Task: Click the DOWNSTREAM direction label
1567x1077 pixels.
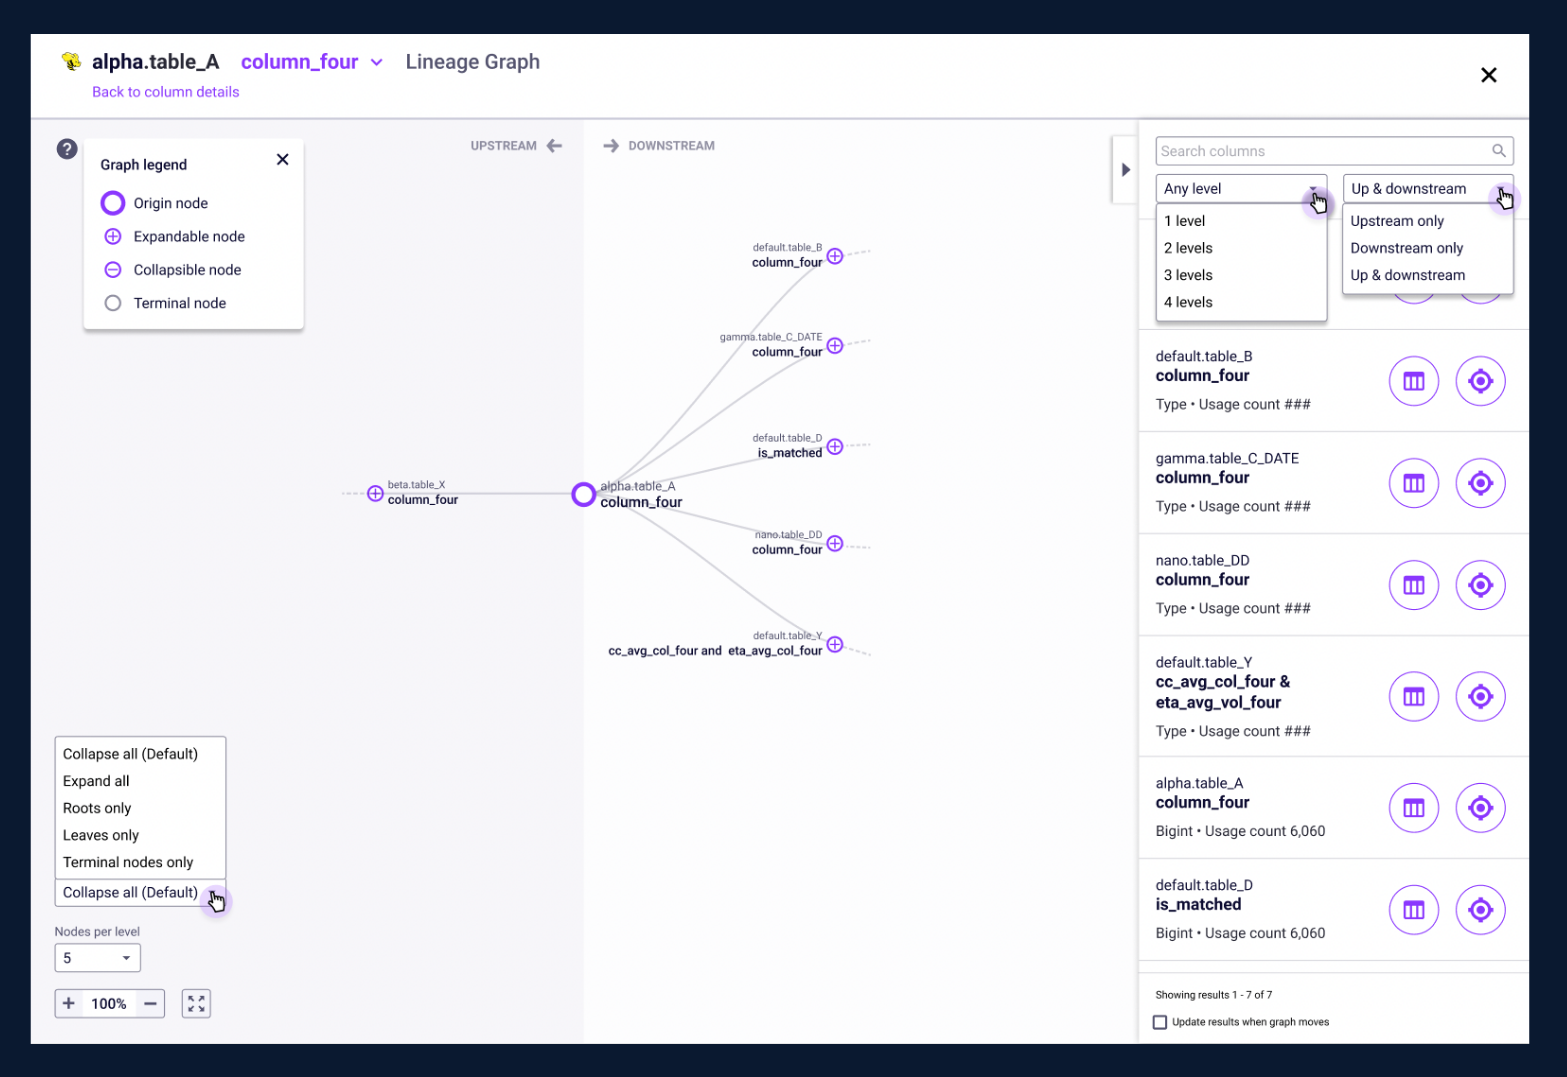Action: click(671, 146)
